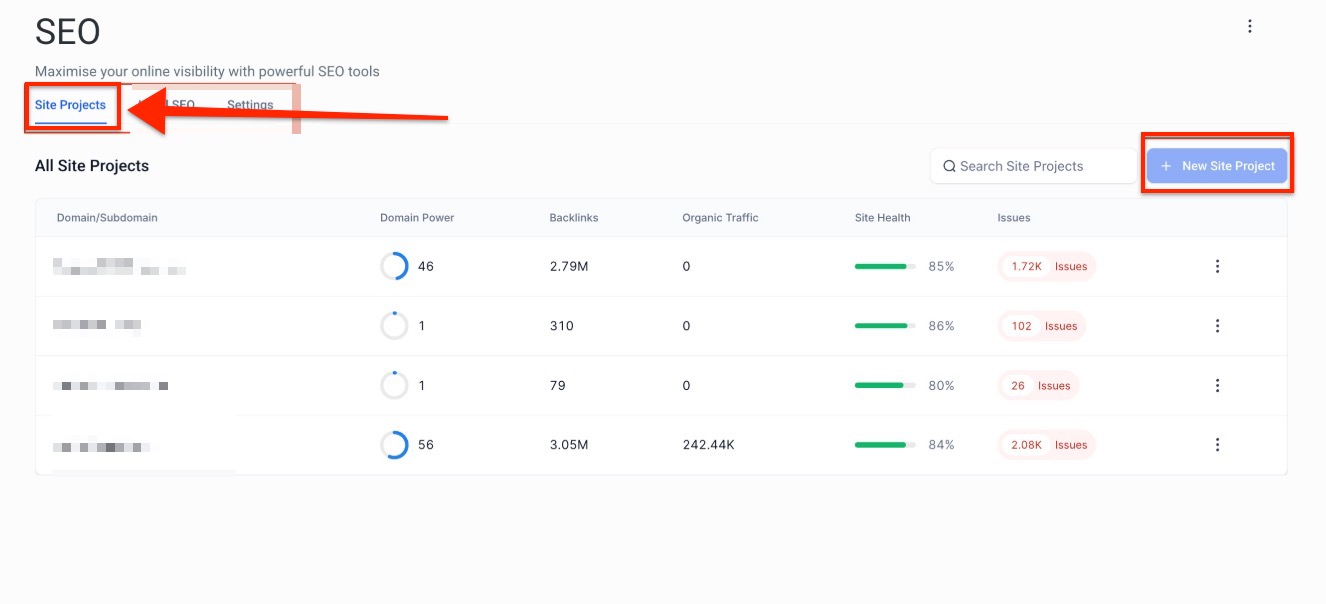Click the 85% site health progress bar
This screenshot has width=1326, height=604.
pos(884,267)
